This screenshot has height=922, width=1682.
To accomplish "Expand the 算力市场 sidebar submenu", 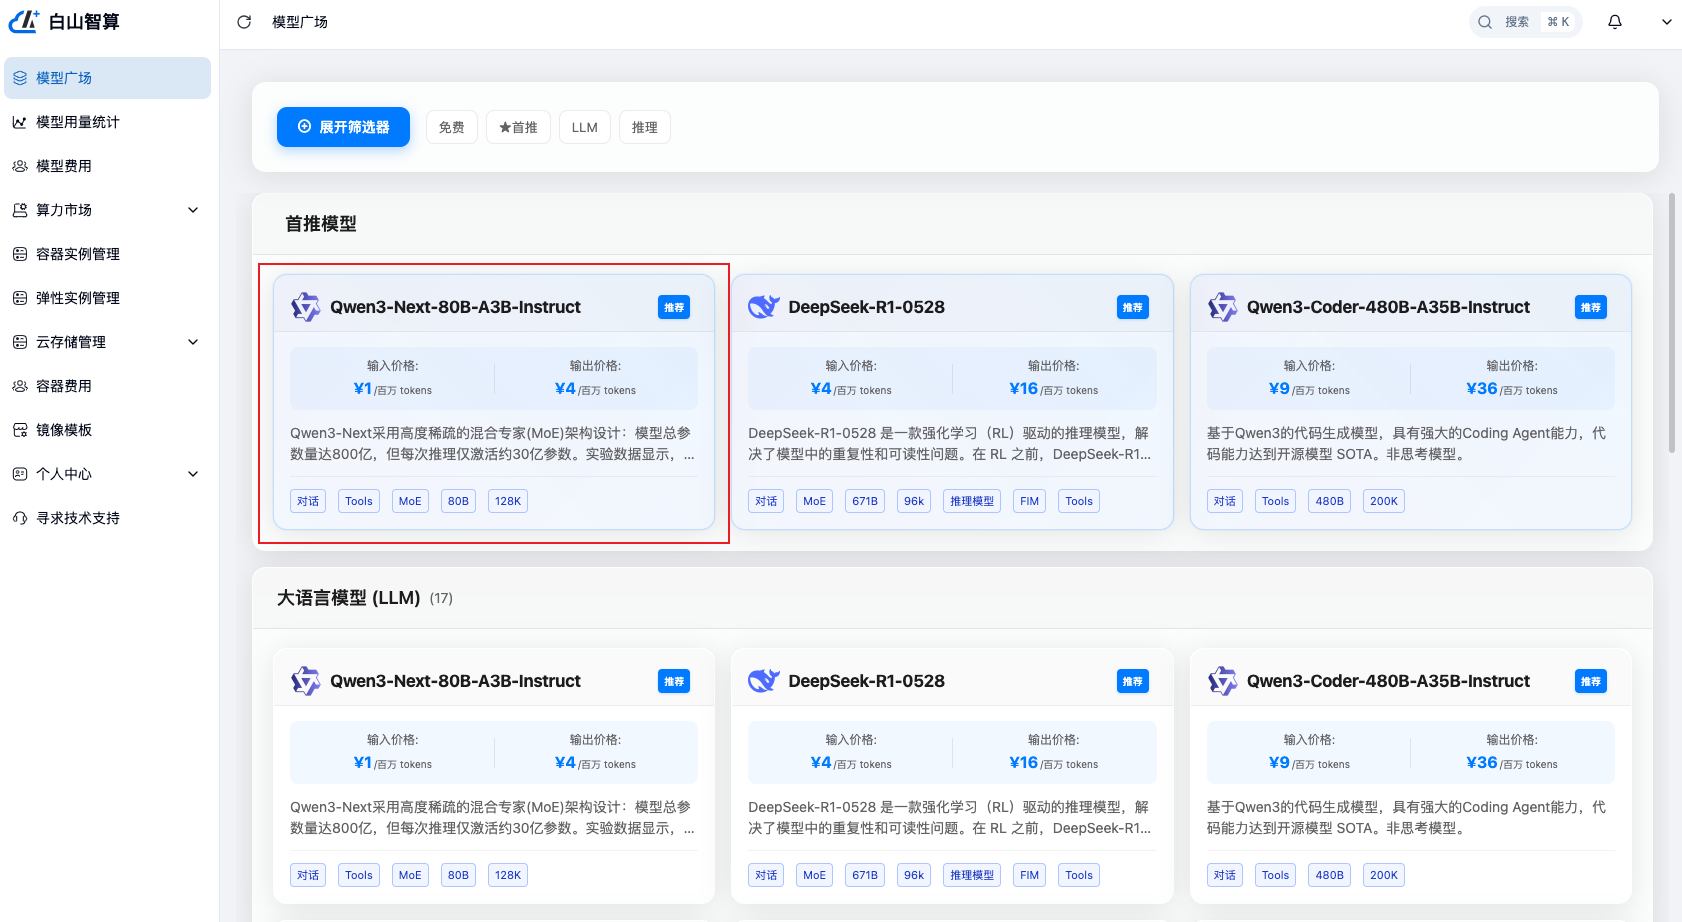I will point(193,210).
